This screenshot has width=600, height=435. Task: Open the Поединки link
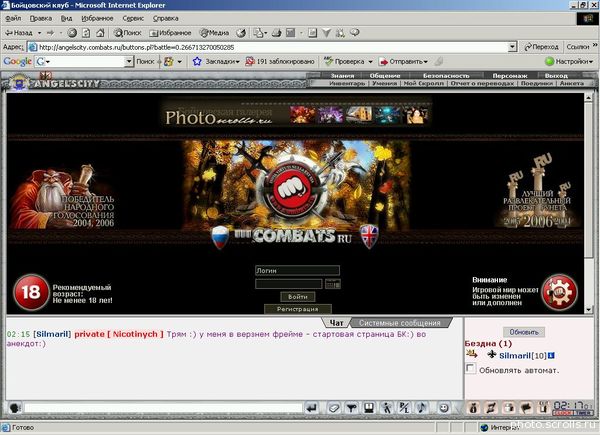(537, 83)
